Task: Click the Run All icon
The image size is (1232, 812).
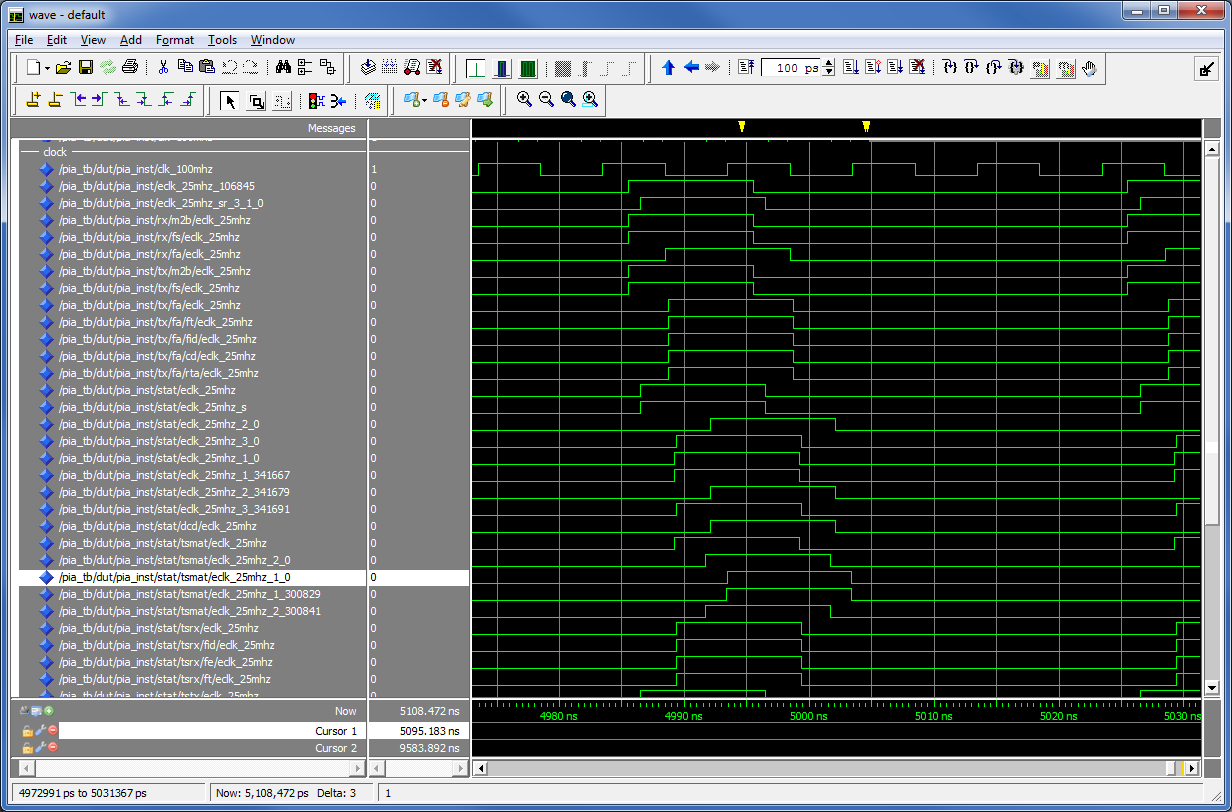Action: click(895, 68)
